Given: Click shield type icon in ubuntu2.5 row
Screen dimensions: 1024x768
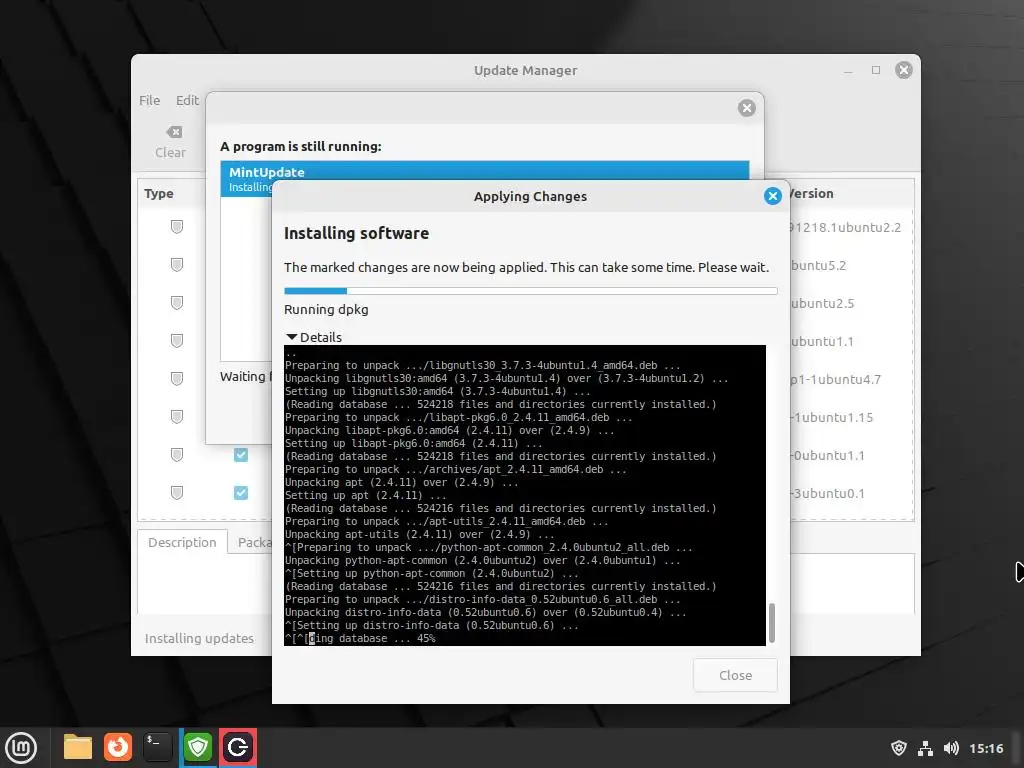Looking at the screenshot, I should coord(177,302).
